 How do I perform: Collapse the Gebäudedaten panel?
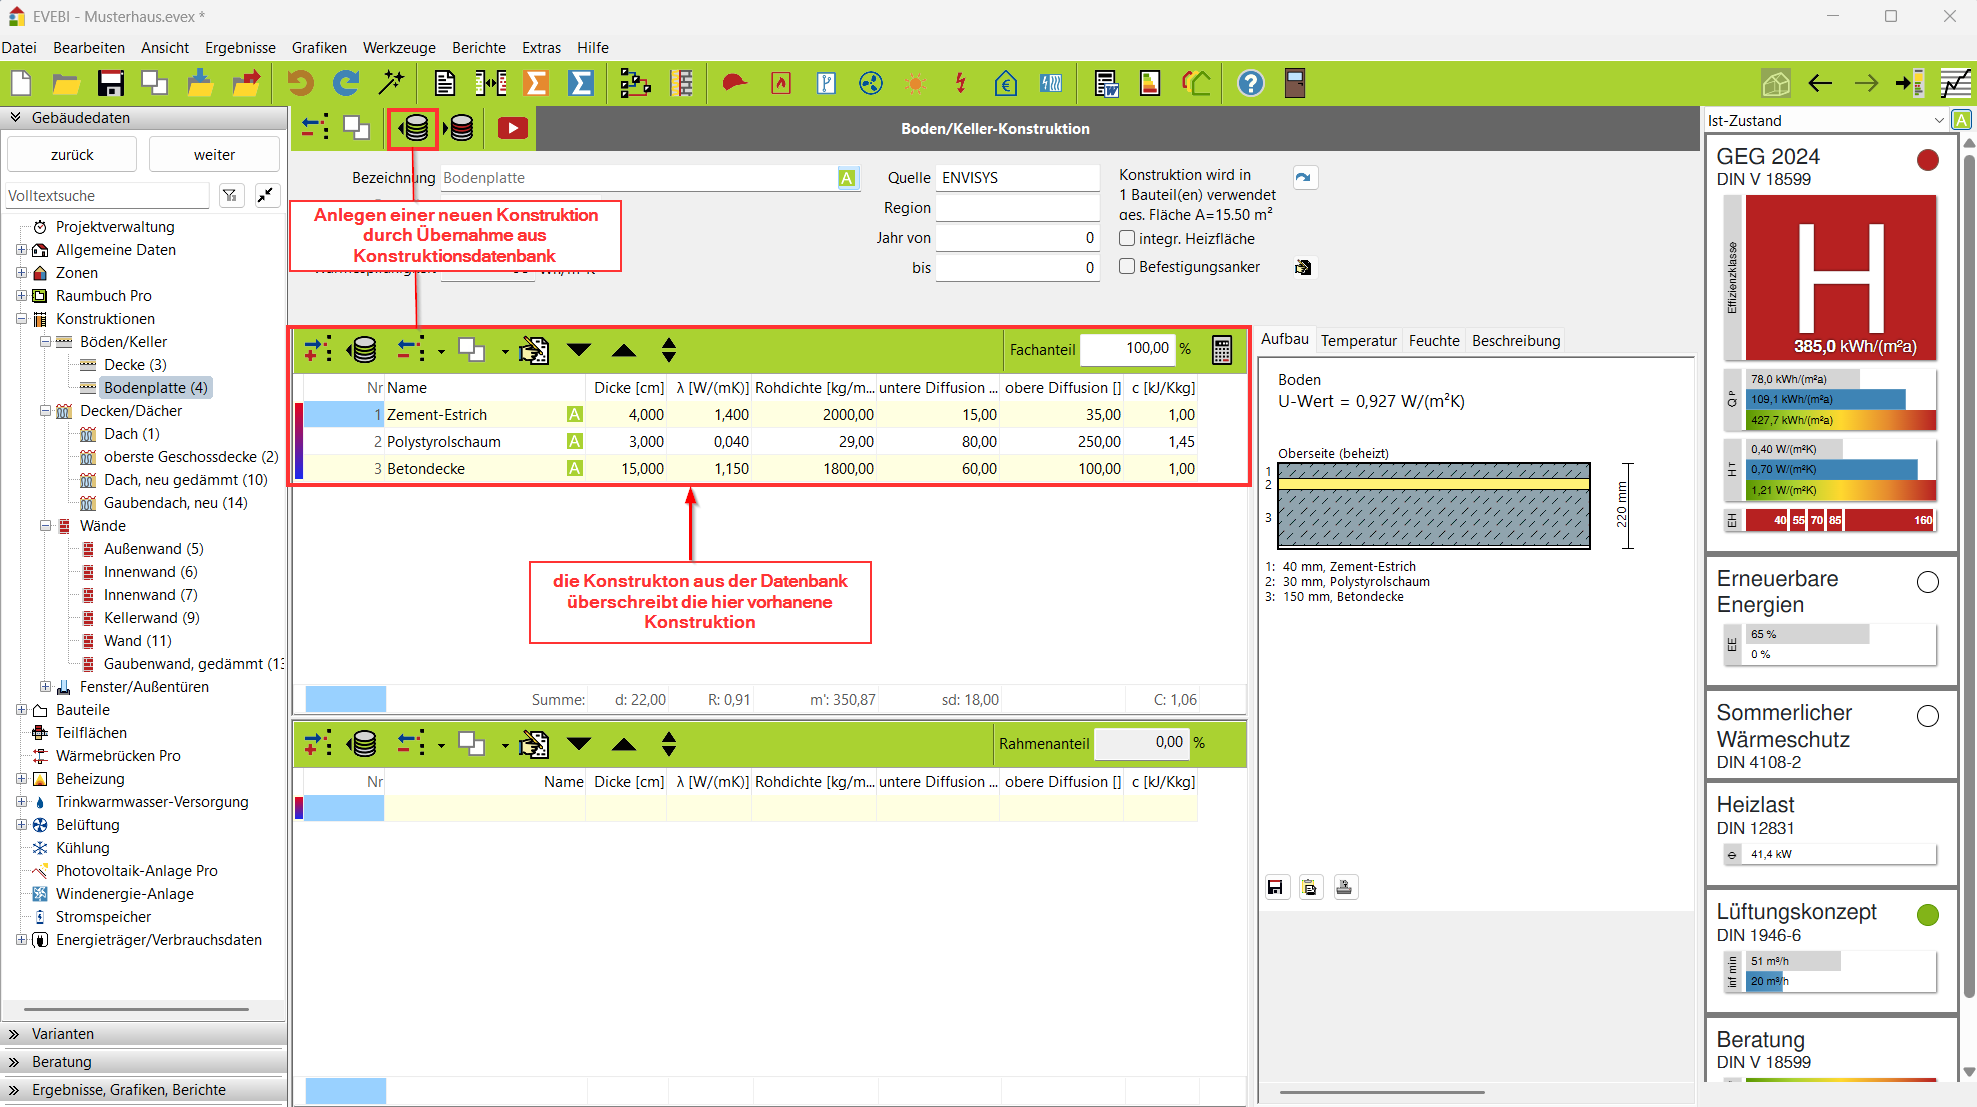pos(15,117)
